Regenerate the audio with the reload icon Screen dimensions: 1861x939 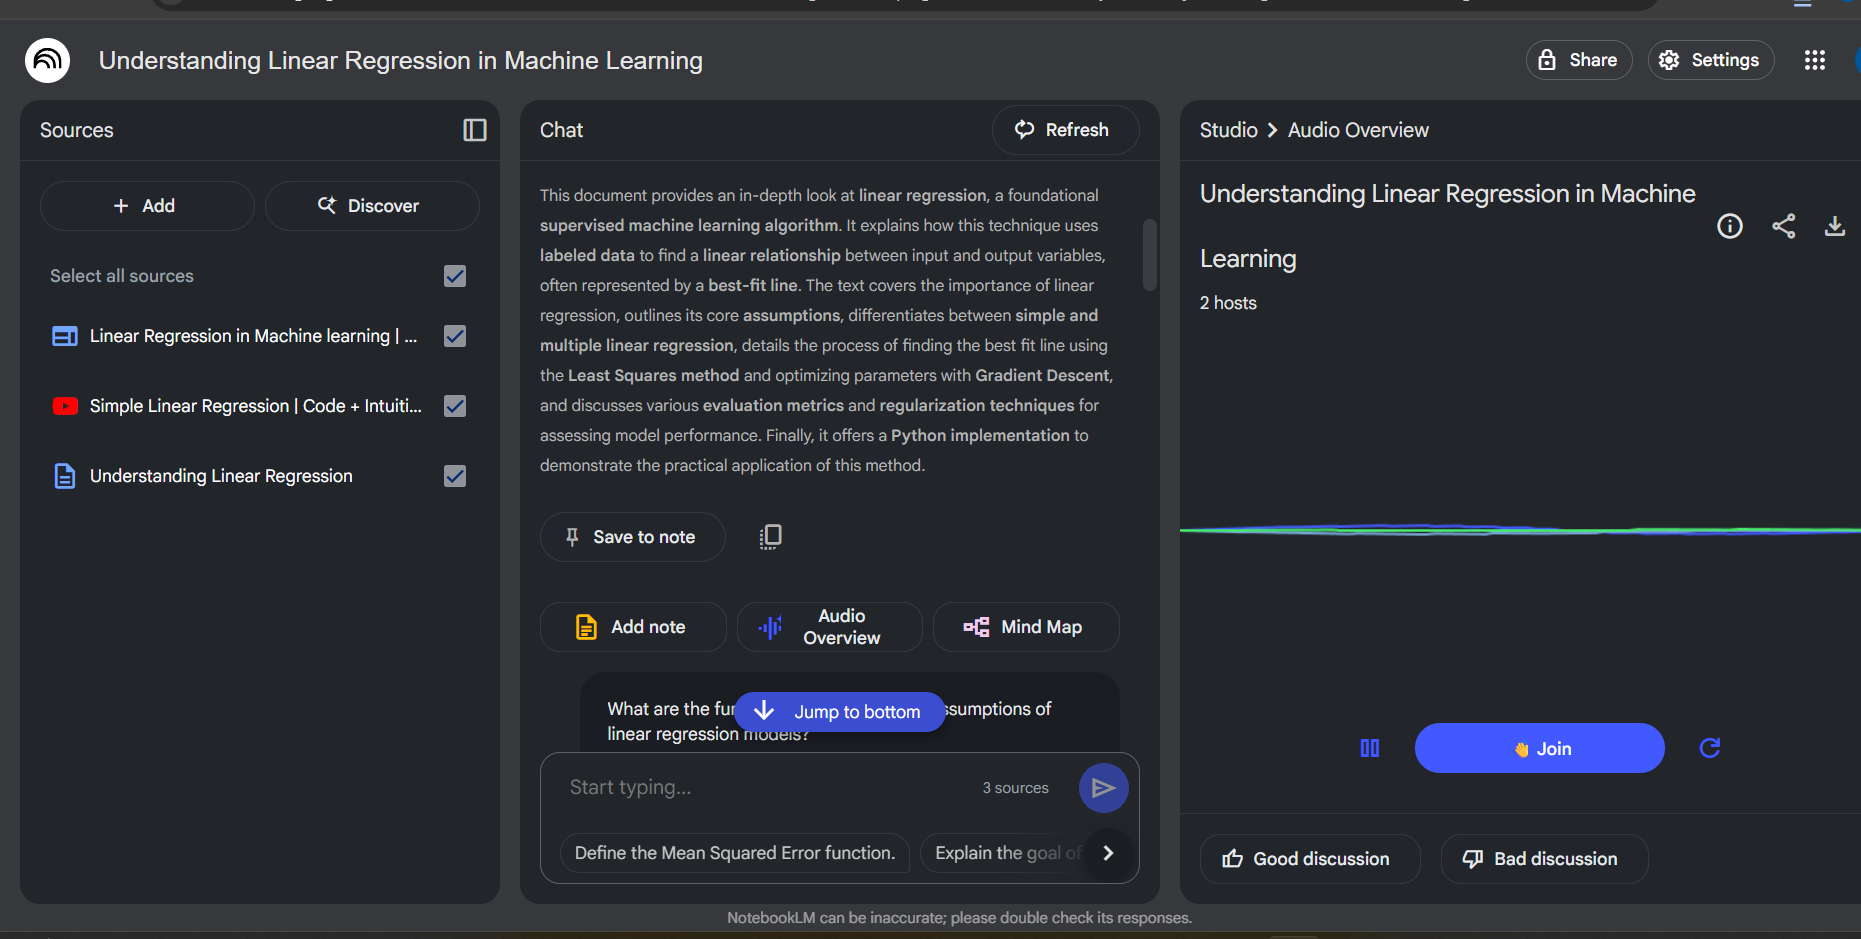click(1709, 748)
